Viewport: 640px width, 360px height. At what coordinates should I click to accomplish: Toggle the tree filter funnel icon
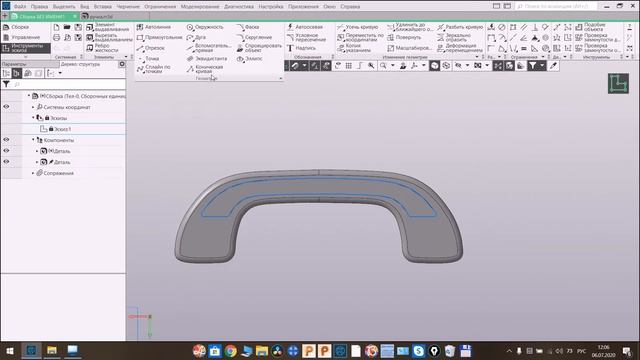(x=6, y=84)
